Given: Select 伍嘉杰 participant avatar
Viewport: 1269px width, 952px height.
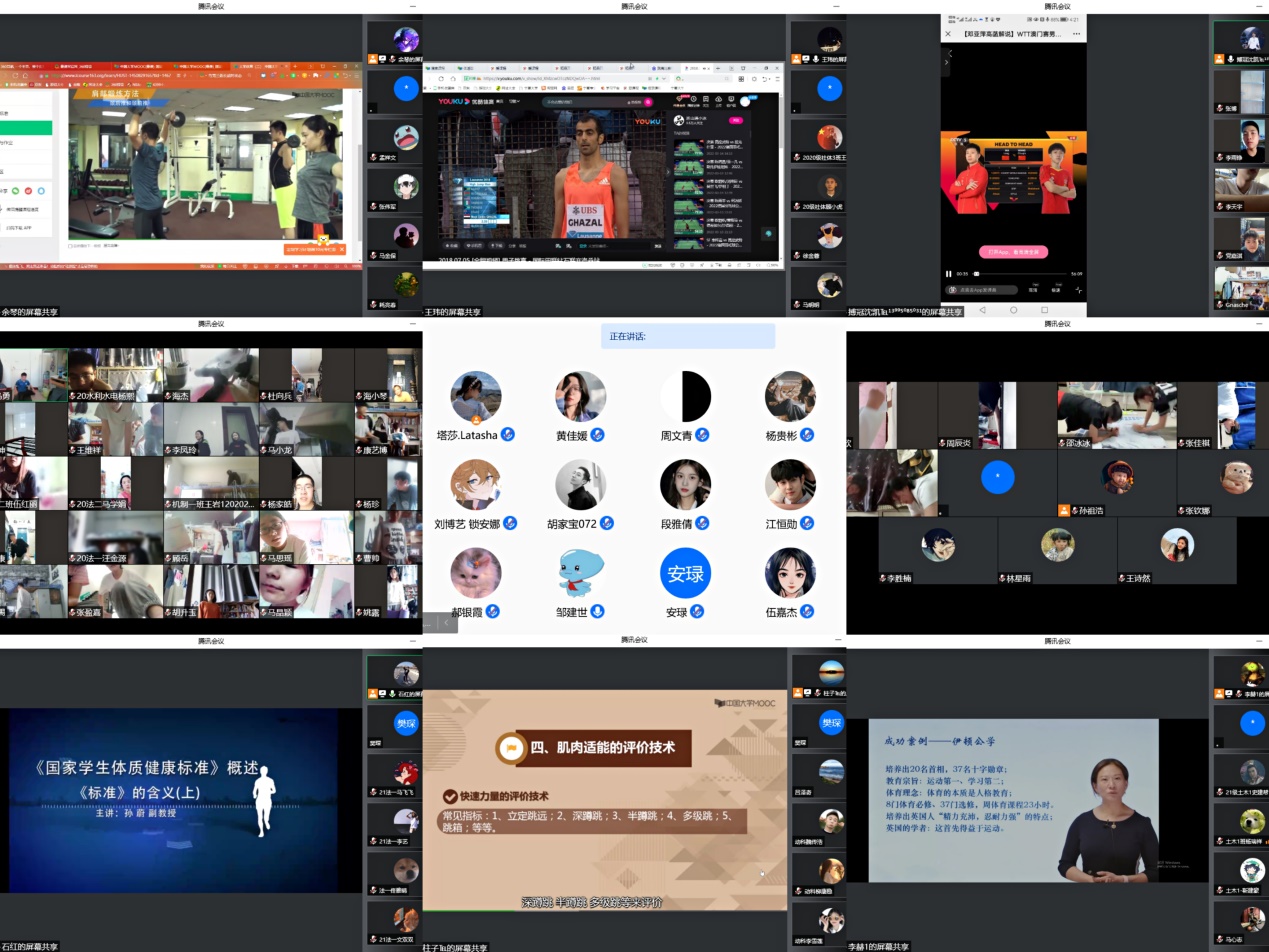Looking at the screenshot, I should 790,574.
